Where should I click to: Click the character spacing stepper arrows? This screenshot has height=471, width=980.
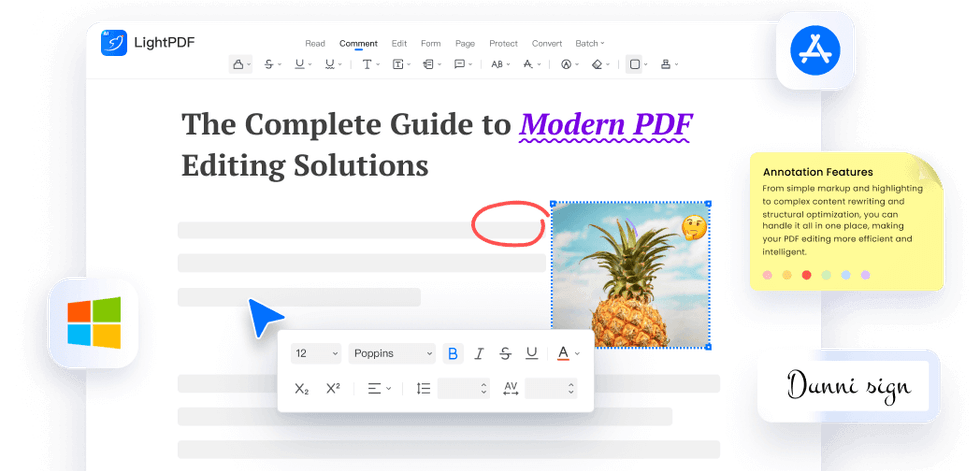(571, 389)
